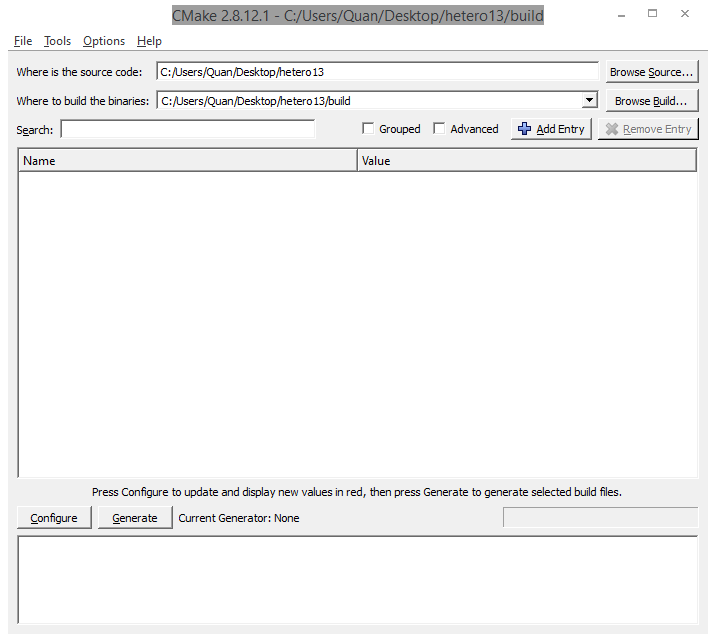Click the source code path field
Viewport: 716px width, 642px height.
[377, 72]
